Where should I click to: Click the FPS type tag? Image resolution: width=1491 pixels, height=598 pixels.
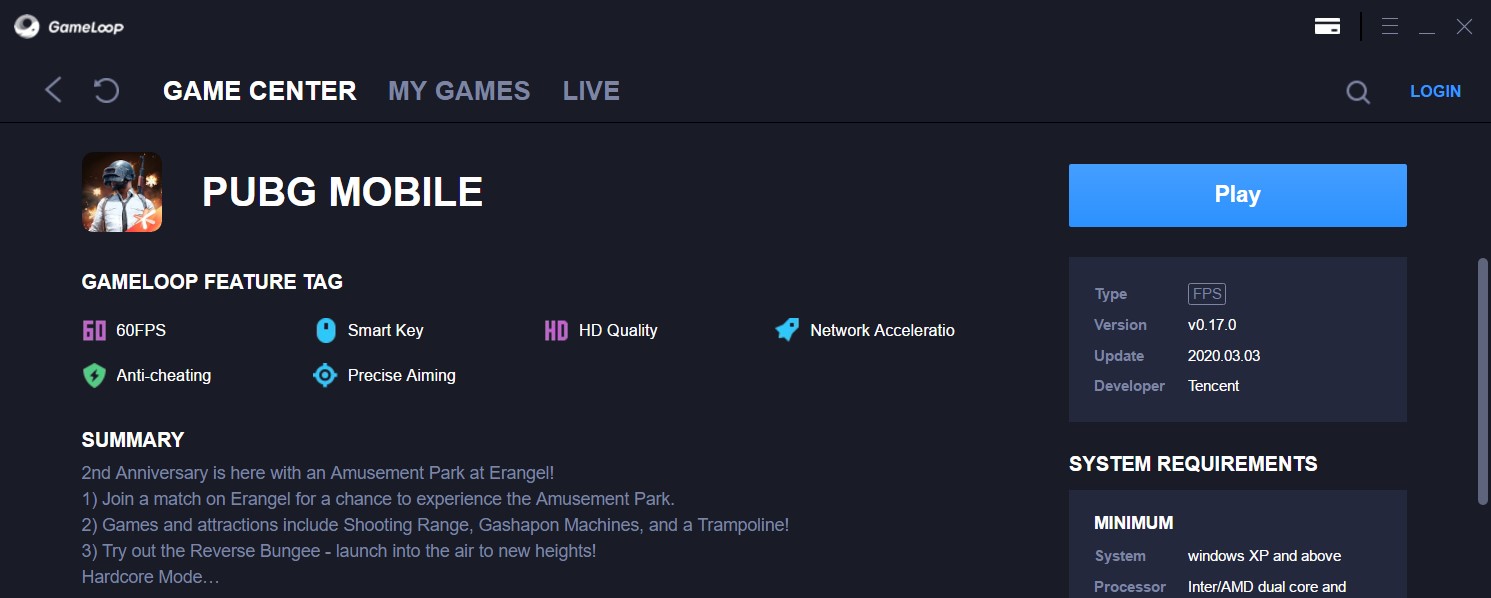tap(1207, 294)
